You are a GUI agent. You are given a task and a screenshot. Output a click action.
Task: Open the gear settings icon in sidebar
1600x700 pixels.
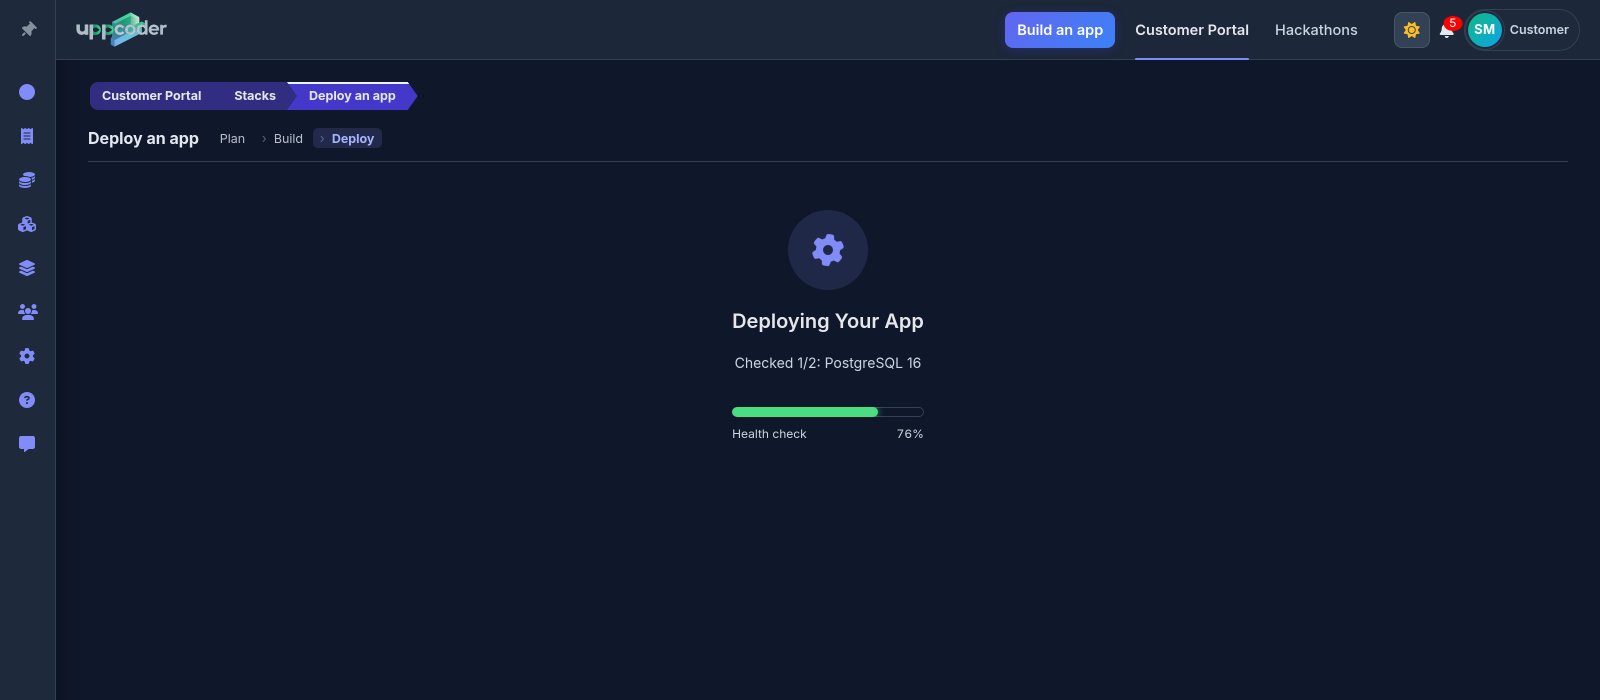(x=27, y=356)
